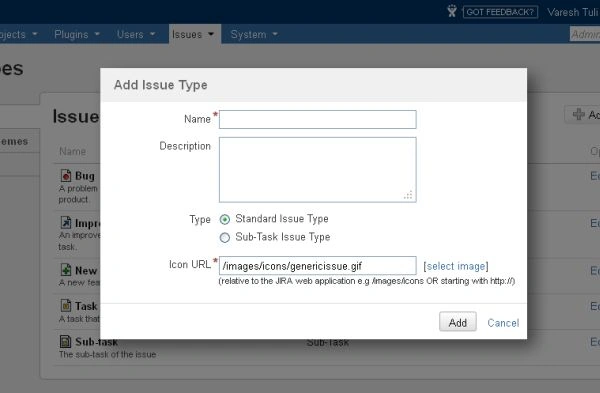Open the Projects menu in background
The image size is (600, 393).
(19, 34)
